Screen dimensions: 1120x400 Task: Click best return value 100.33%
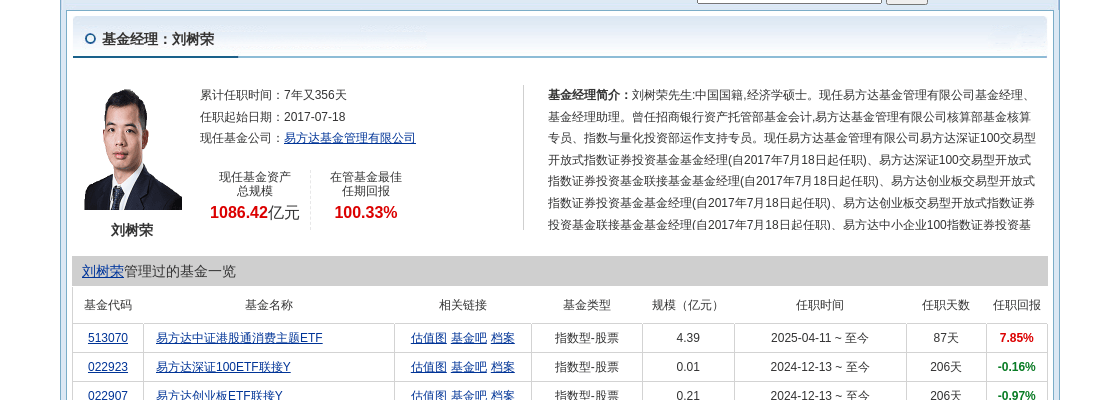coord(366,213)
